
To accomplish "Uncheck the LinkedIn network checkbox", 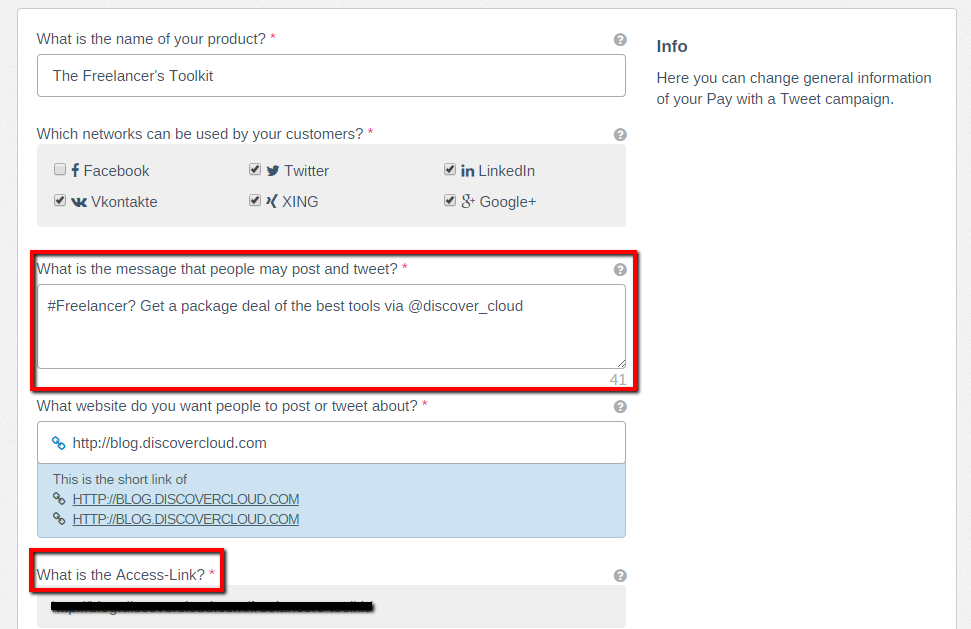I will coord(450,170).
